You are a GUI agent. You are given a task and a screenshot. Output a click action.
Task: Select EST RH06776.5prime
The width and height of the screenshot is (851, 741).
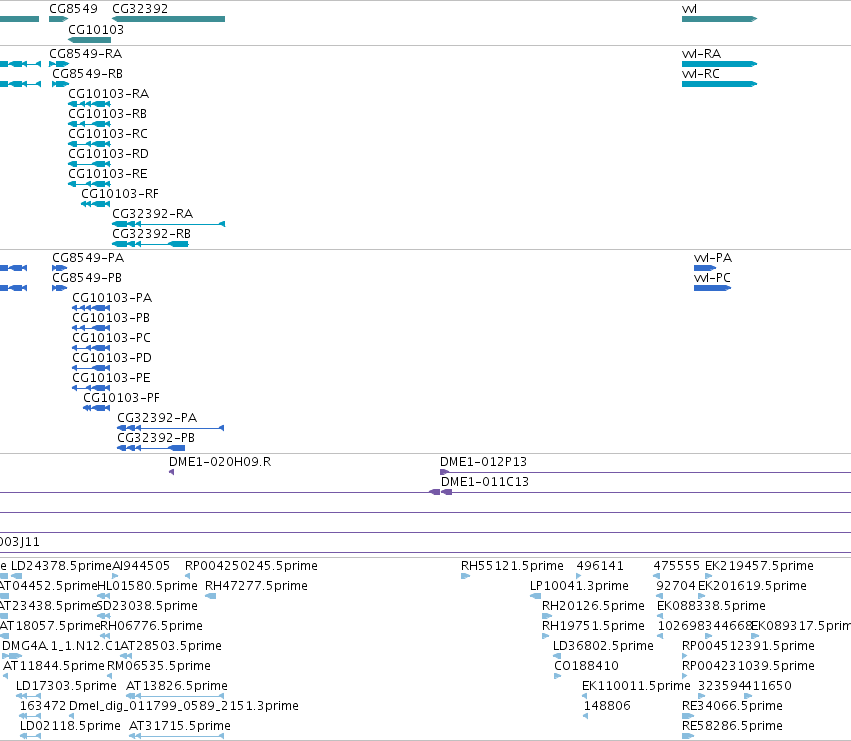(152, 626)
